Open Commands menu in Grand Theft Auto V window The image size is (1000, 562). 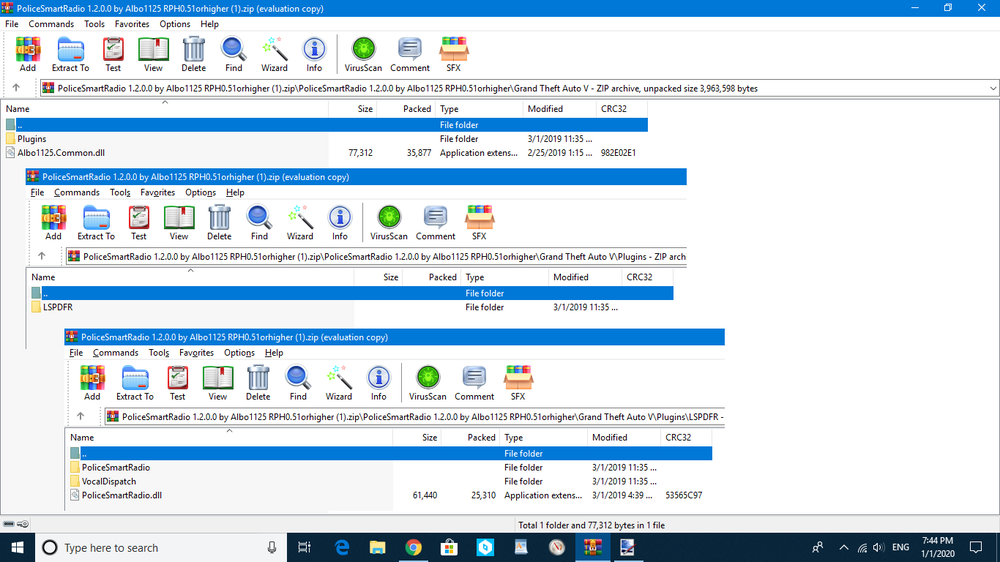51,24
